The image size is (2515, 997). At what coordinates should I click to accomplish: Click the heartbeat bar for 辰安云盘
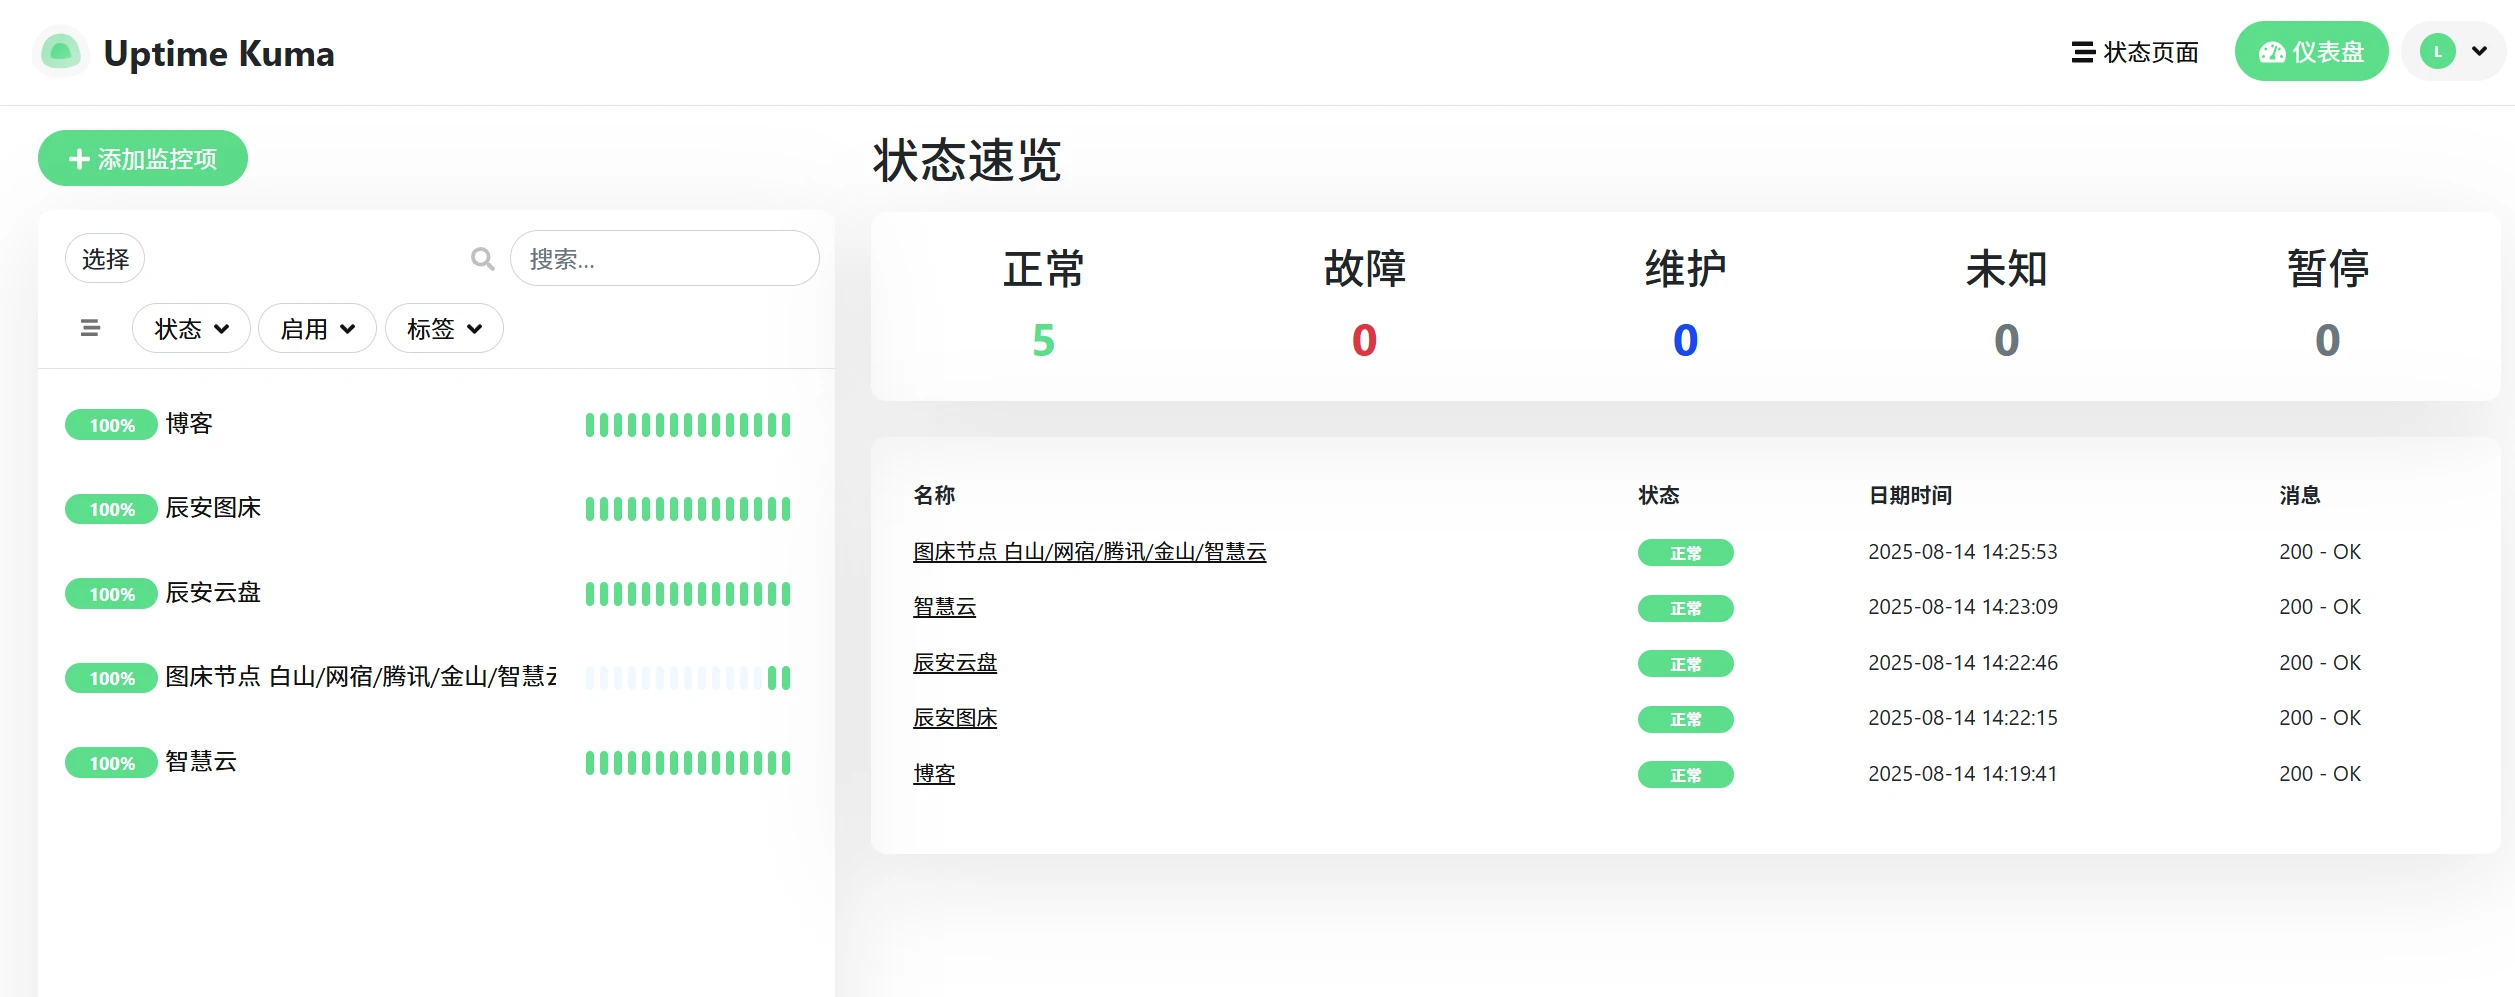688,594
